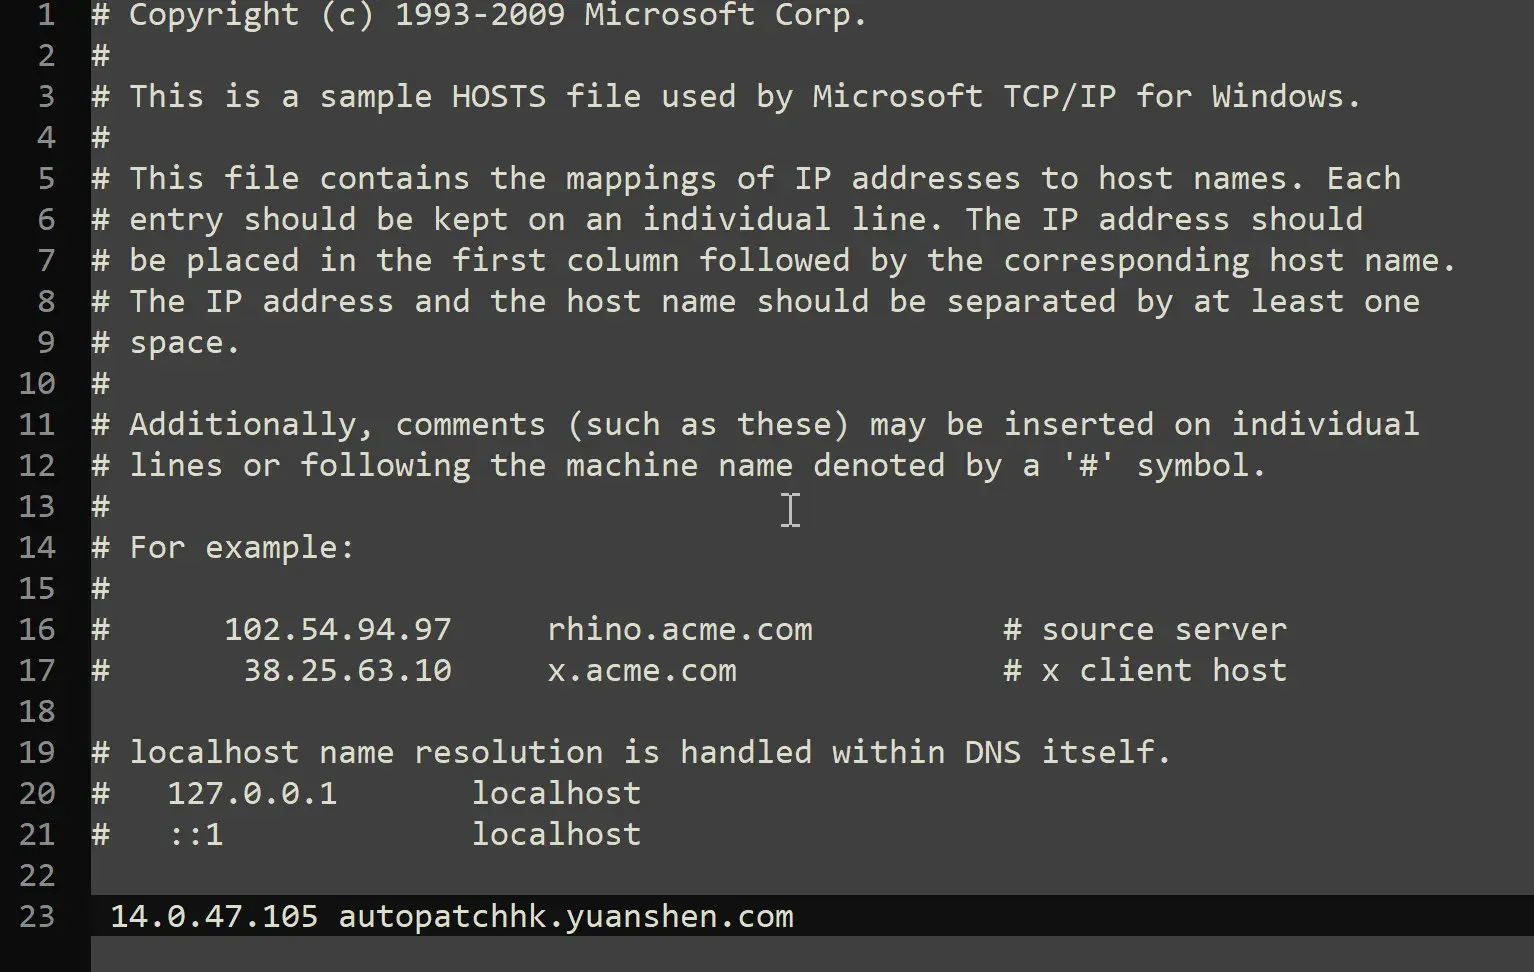
Task: Click the ::1 IPv6 address text
Action: pyautogui.click(x=196, y=835)
